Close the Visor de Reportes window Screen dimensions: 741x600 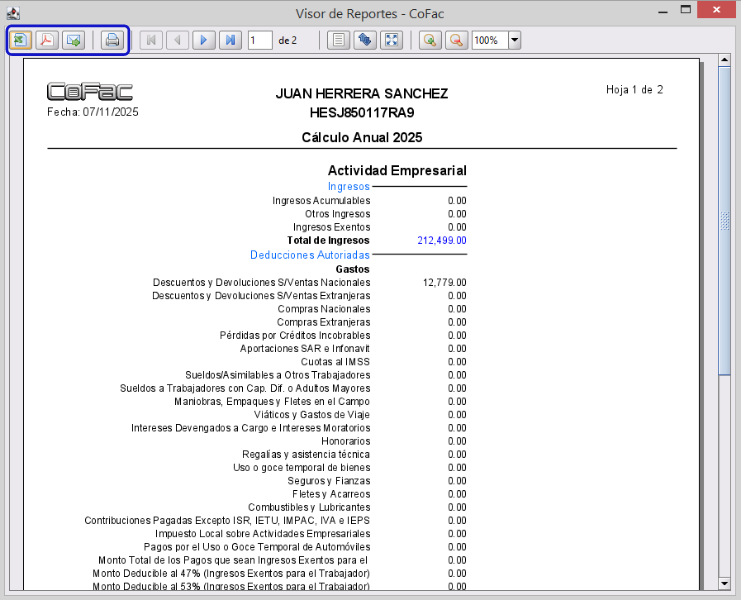(x=716, y=9)
